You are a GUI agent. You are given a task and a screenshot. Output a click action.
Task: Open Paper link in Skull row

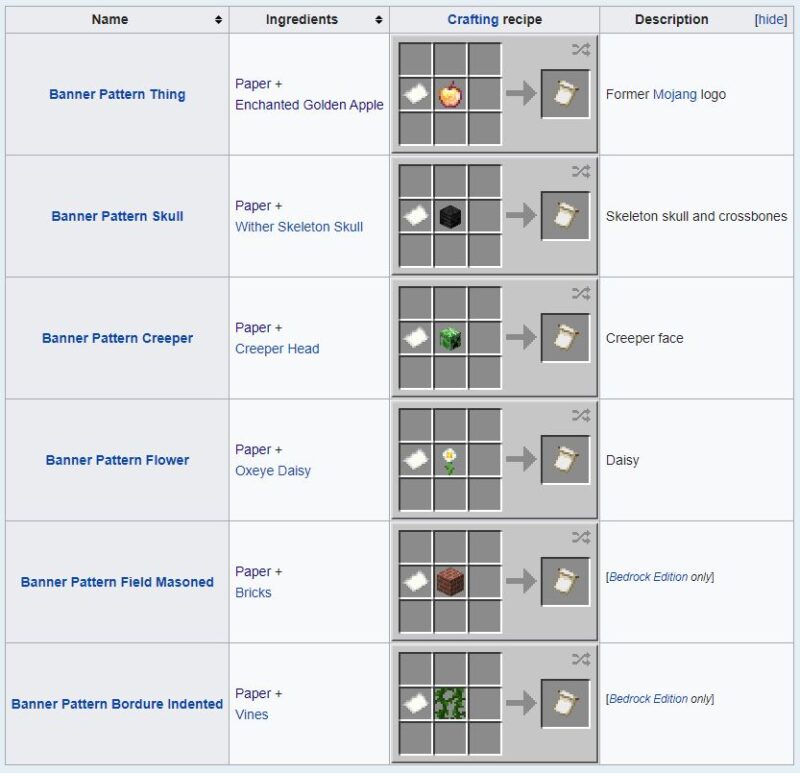point(253,206)
